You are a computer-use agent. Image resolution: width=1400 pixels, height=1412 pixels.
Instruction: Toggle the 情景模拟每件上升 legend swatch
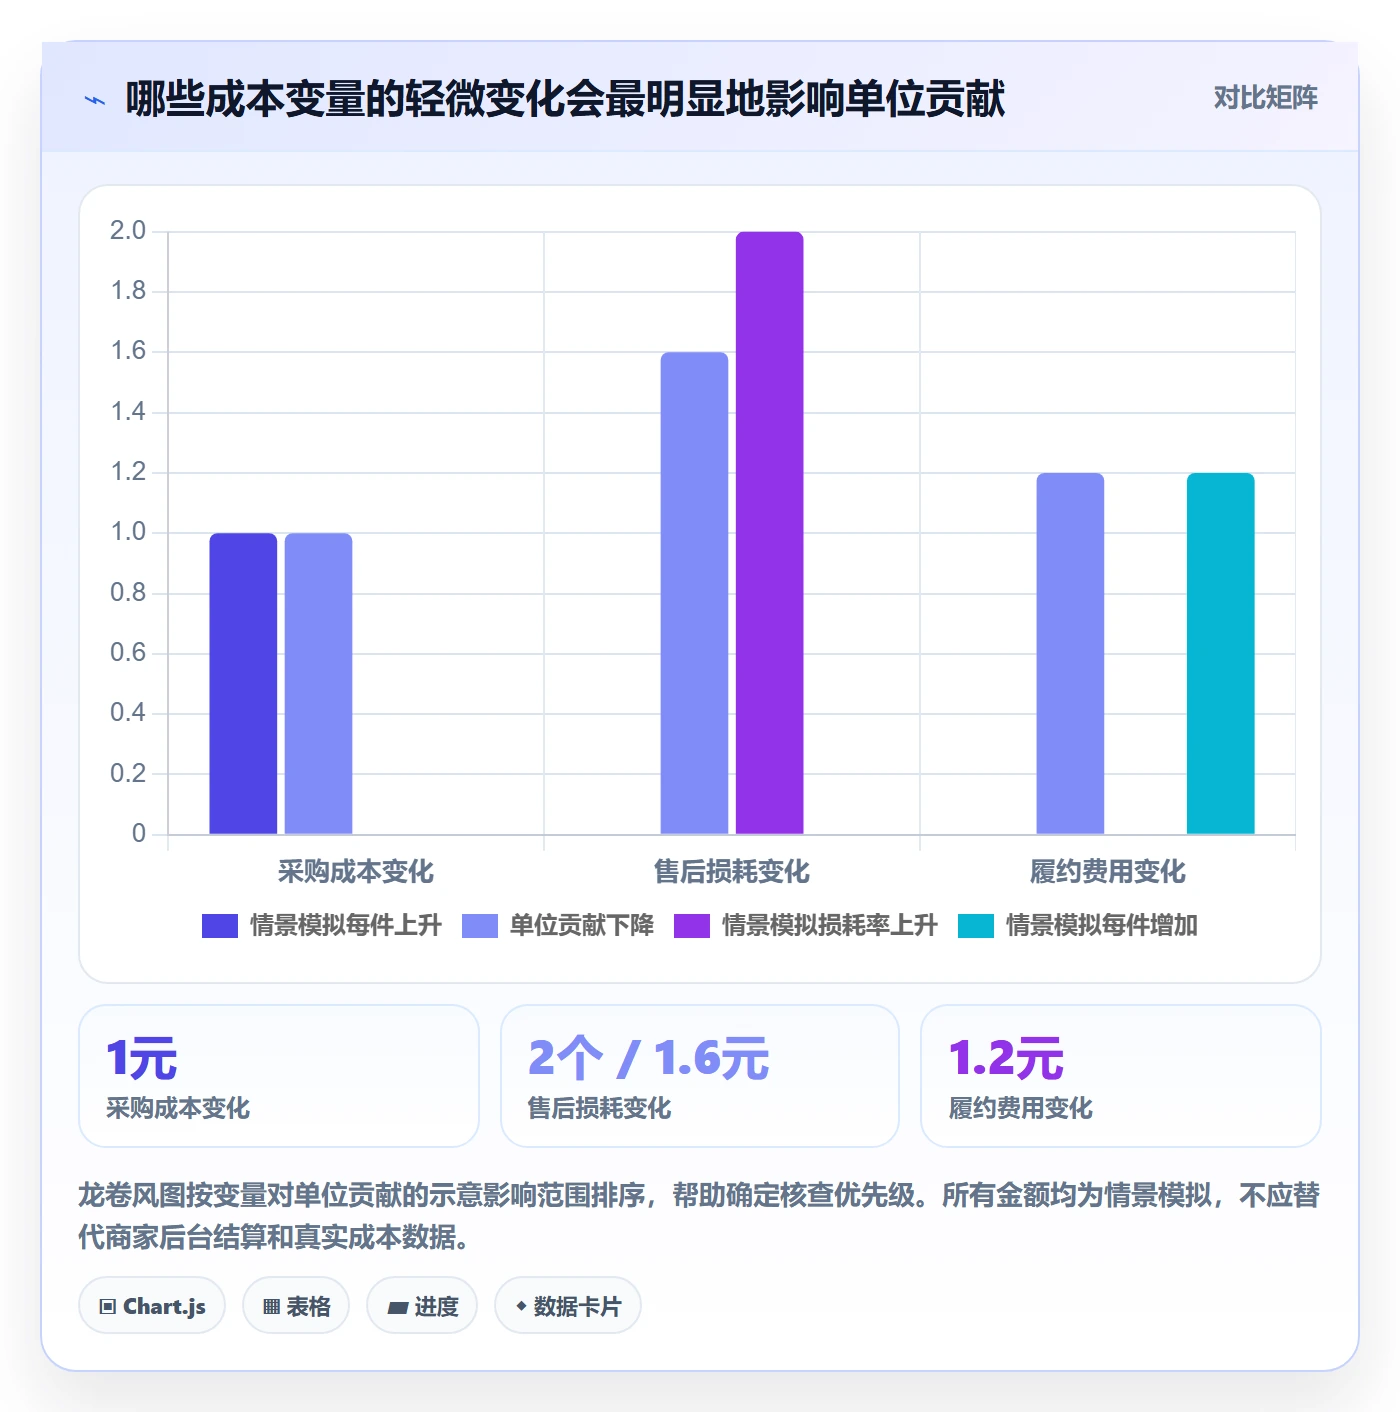(220, 926)
